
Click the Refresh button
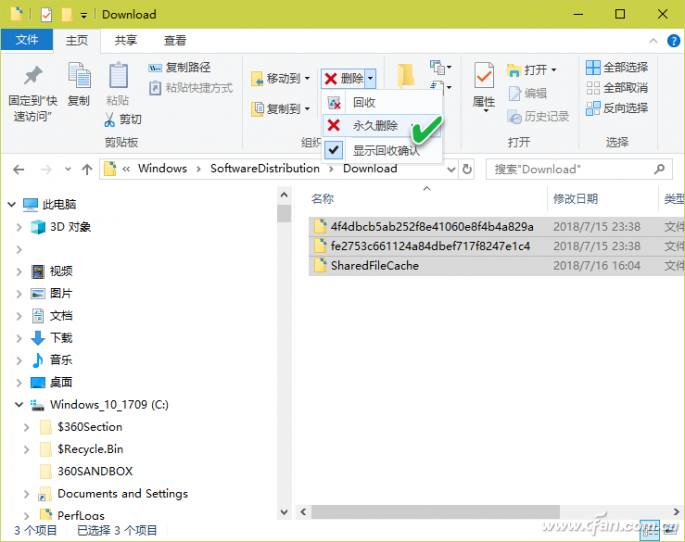pos(467,169)
